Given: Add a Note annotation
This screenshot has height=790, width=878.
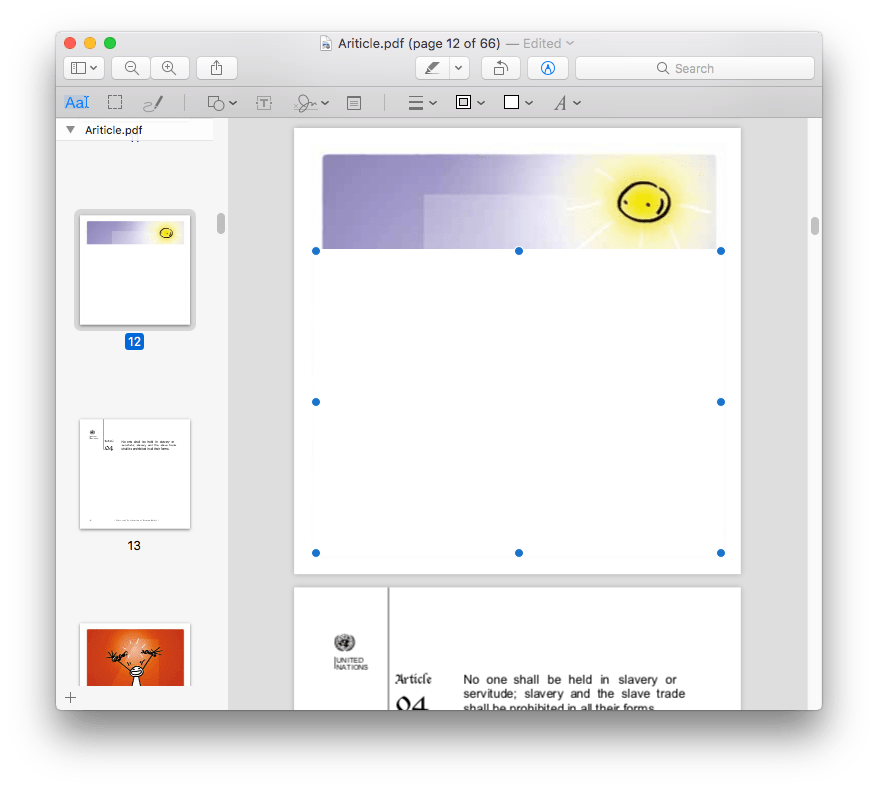Looking at the screenshot, I should 353,102.
